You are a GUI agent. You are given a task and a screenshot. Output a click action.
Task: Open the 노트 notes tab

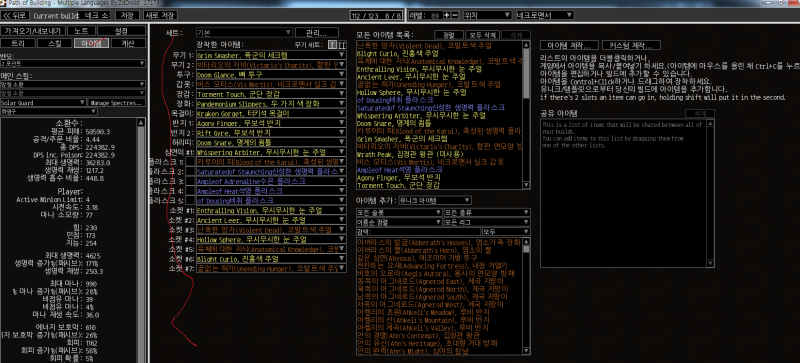pos(81,31)
